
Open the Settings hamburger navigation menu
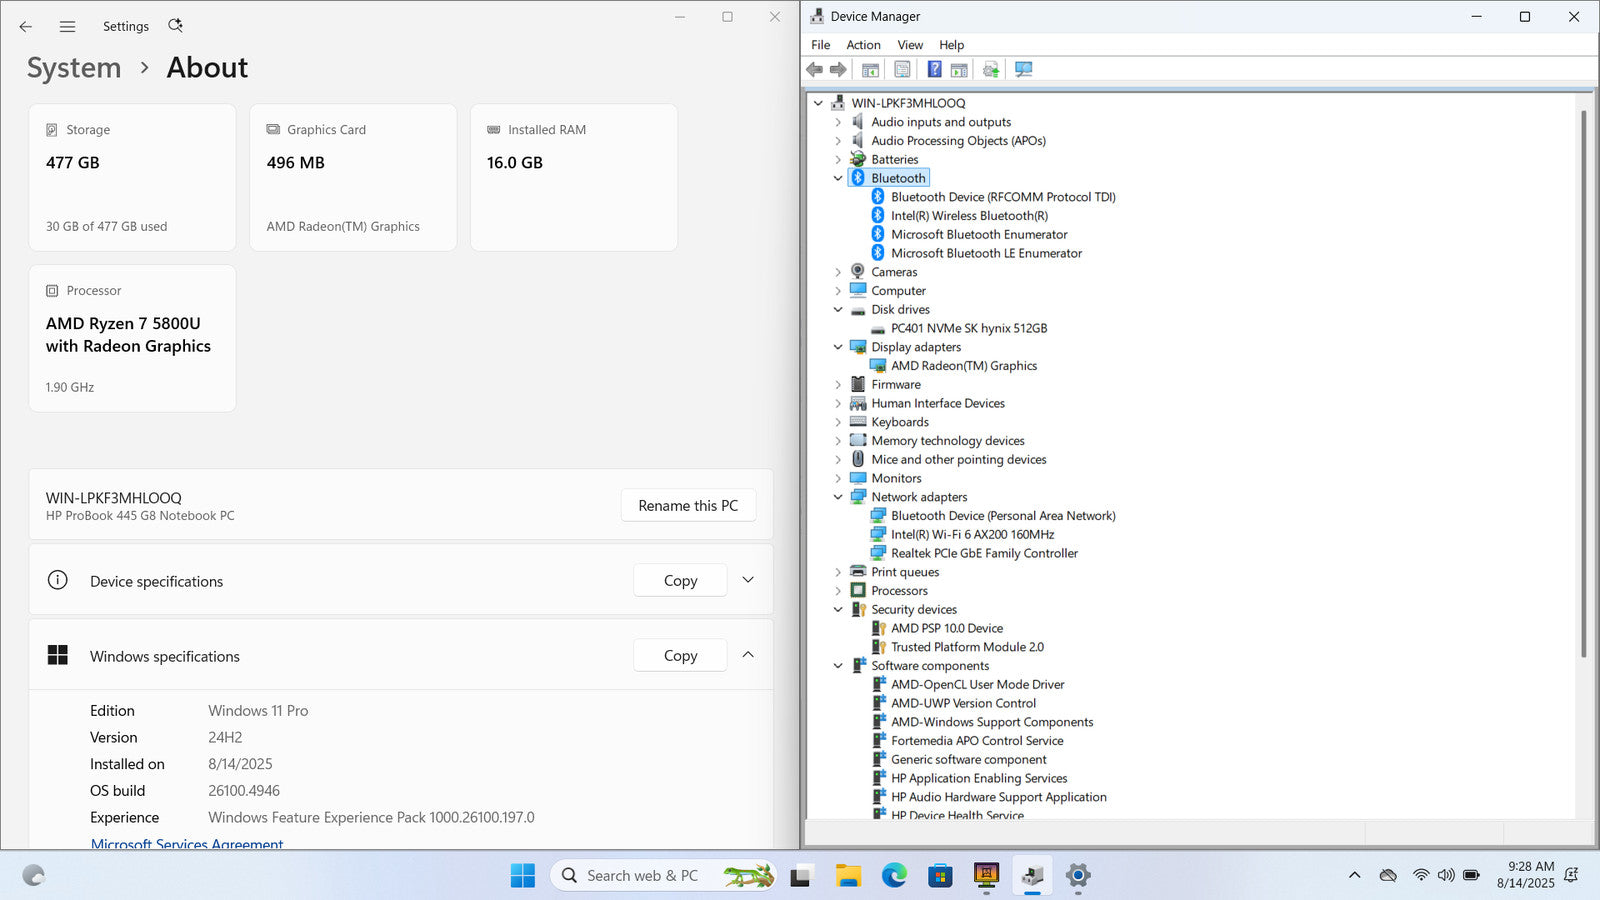pyautogui.click(x=67, y=26)
